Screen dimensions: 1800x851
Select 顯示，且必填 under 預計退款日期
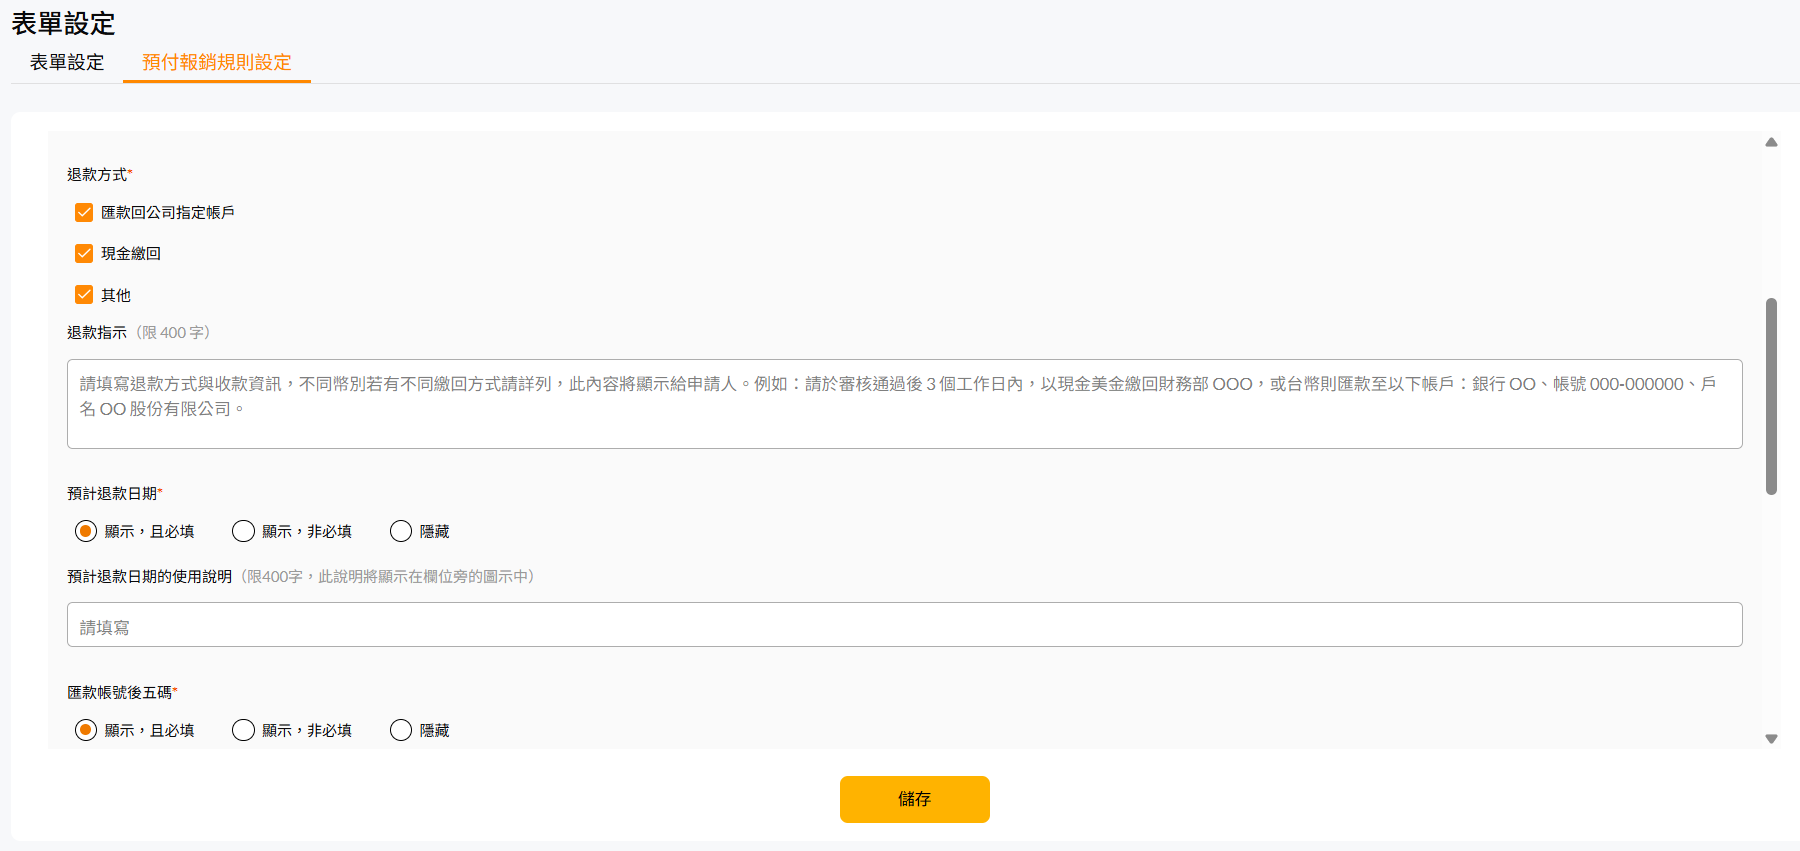point(86,531)
